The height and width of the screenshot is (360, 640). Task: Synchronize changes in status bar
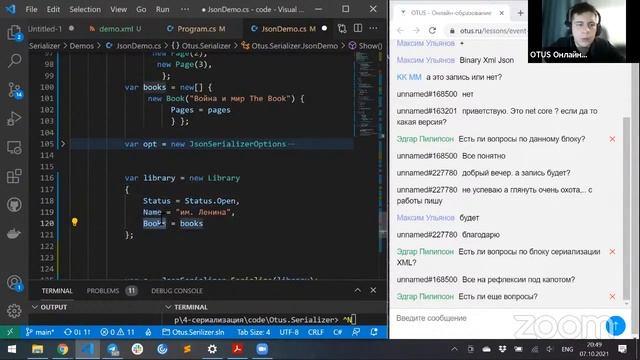[x=77, y=332]
